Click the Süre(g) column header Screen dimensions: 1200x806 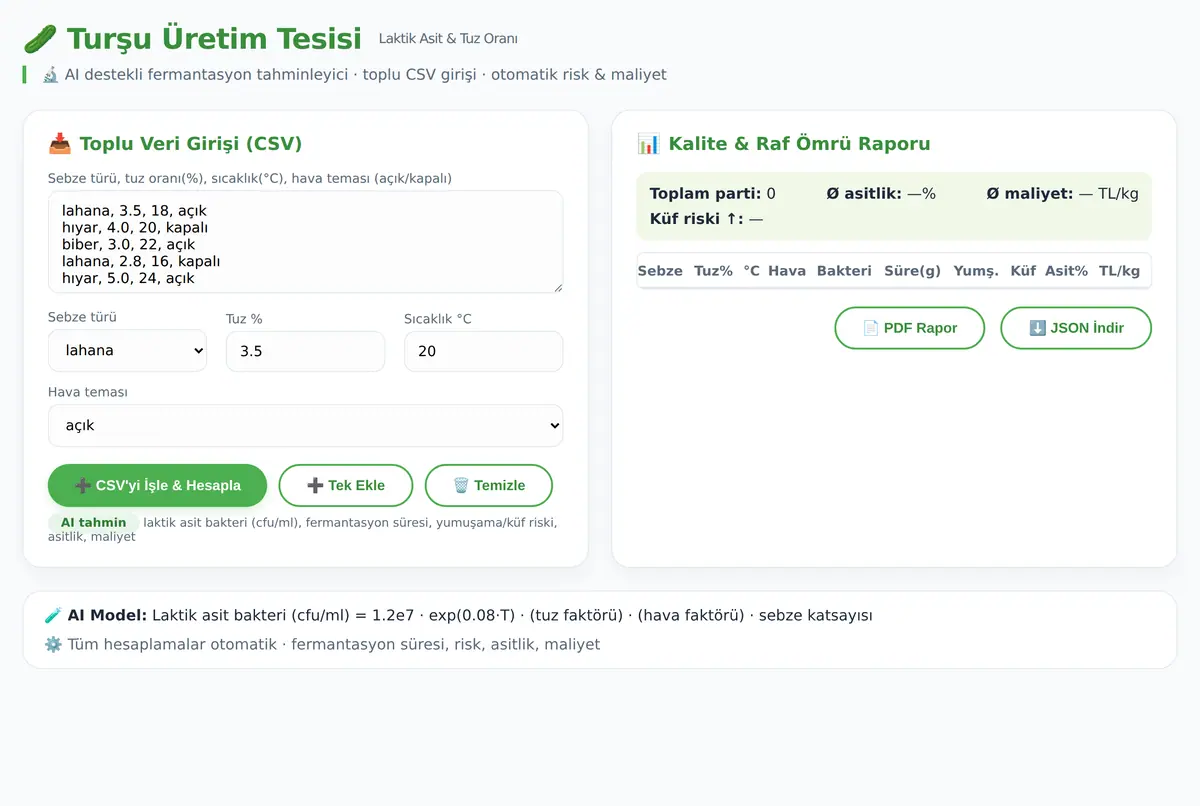pyautogui.click(x=913, y=271)
